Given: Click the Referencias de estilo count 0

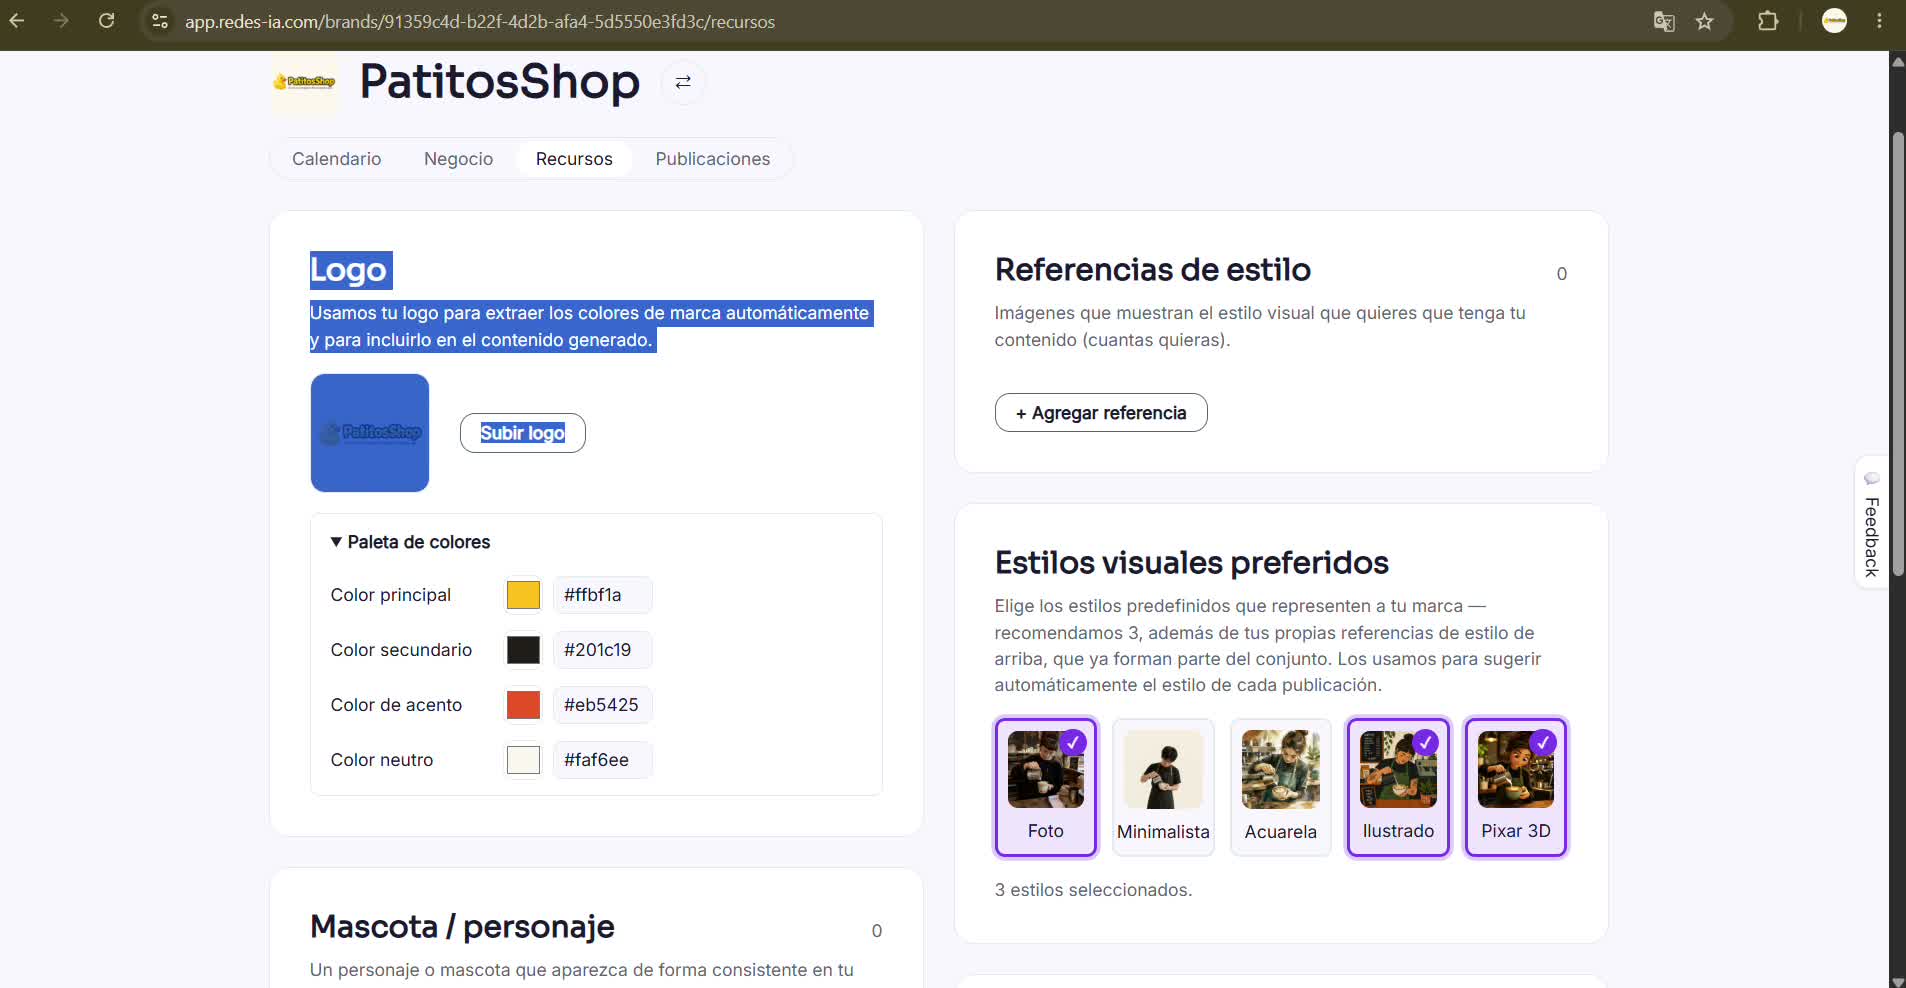Looking at the screenshot, I should [1561, 274].
